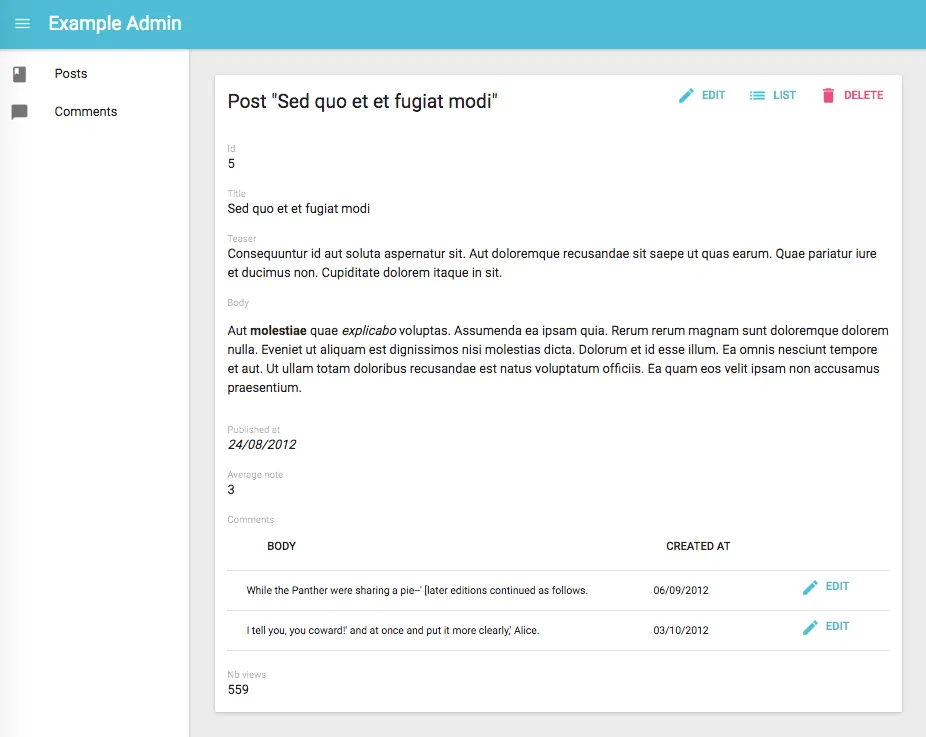
Task: Click pencil icon in 06/09/2012 comment row
Action: pyautogui.click(x=811, y=588)
